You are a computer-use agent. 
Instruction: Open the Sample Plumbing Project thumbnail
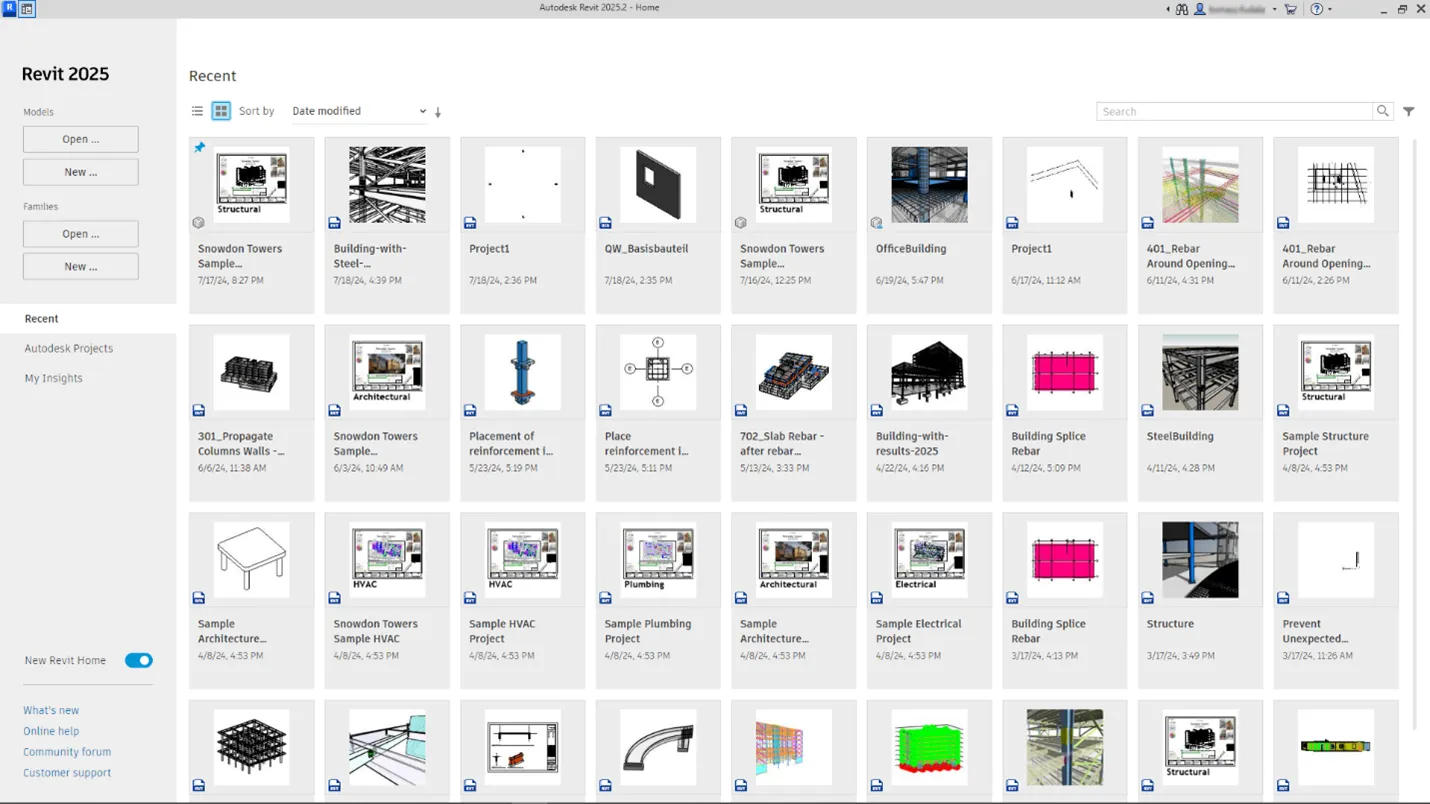(x=658, y=560)
